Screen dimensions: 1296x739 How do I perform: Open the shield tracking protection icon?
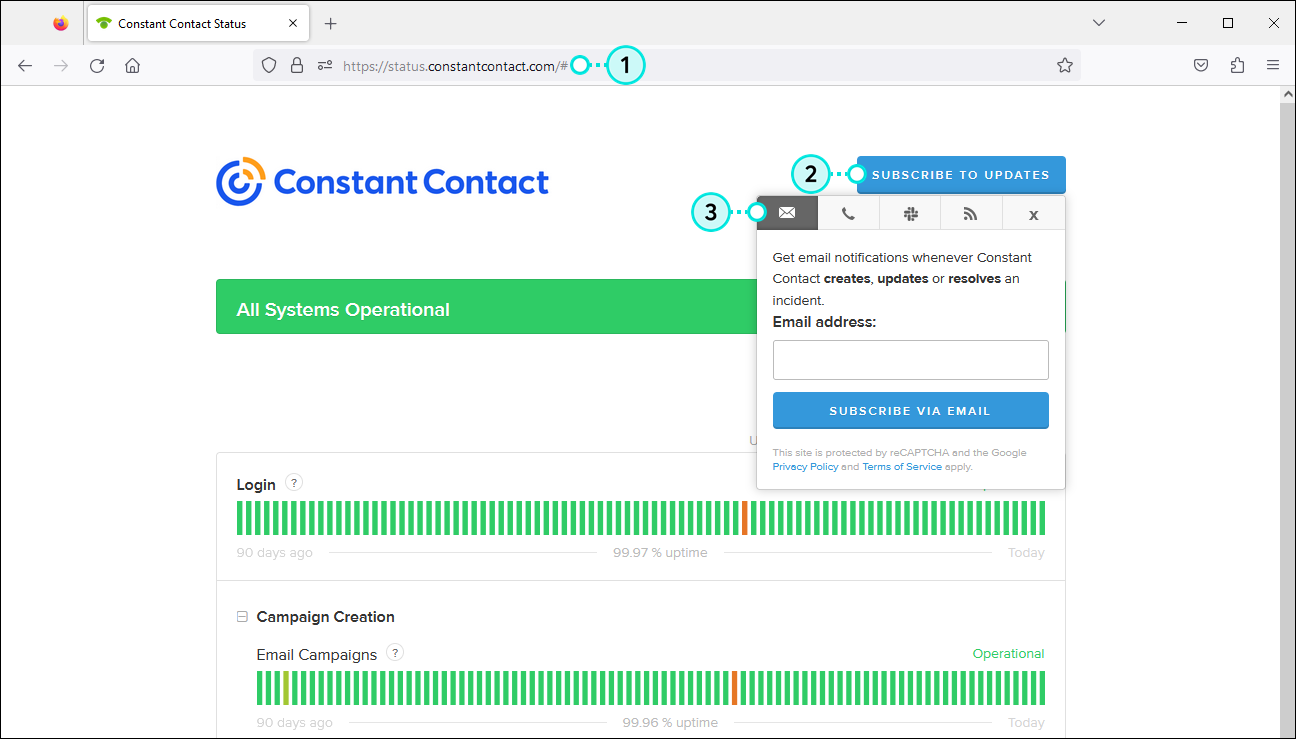(269, 66)
